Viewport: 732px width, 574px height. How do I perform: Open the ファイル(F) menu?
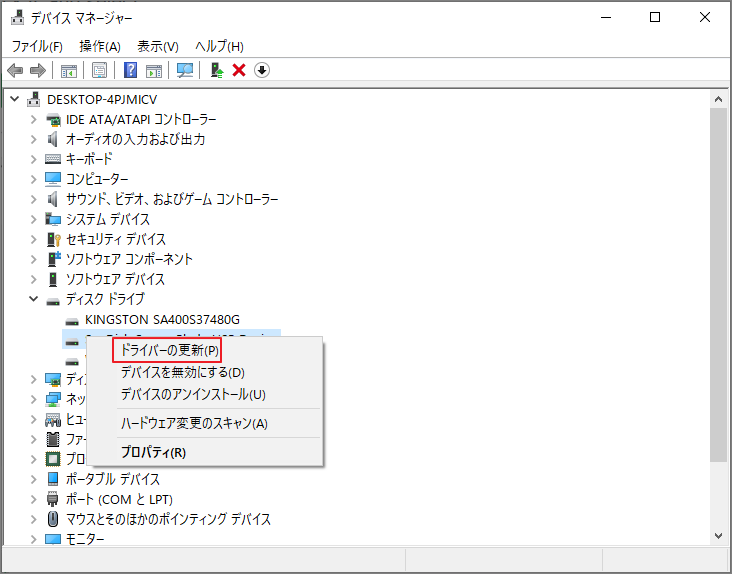click(37, 46)
